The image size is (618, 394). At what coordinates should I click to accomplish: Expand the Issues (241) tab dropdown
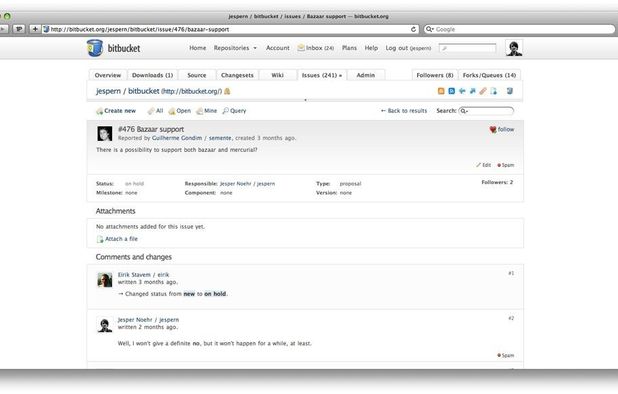[340, 75]
